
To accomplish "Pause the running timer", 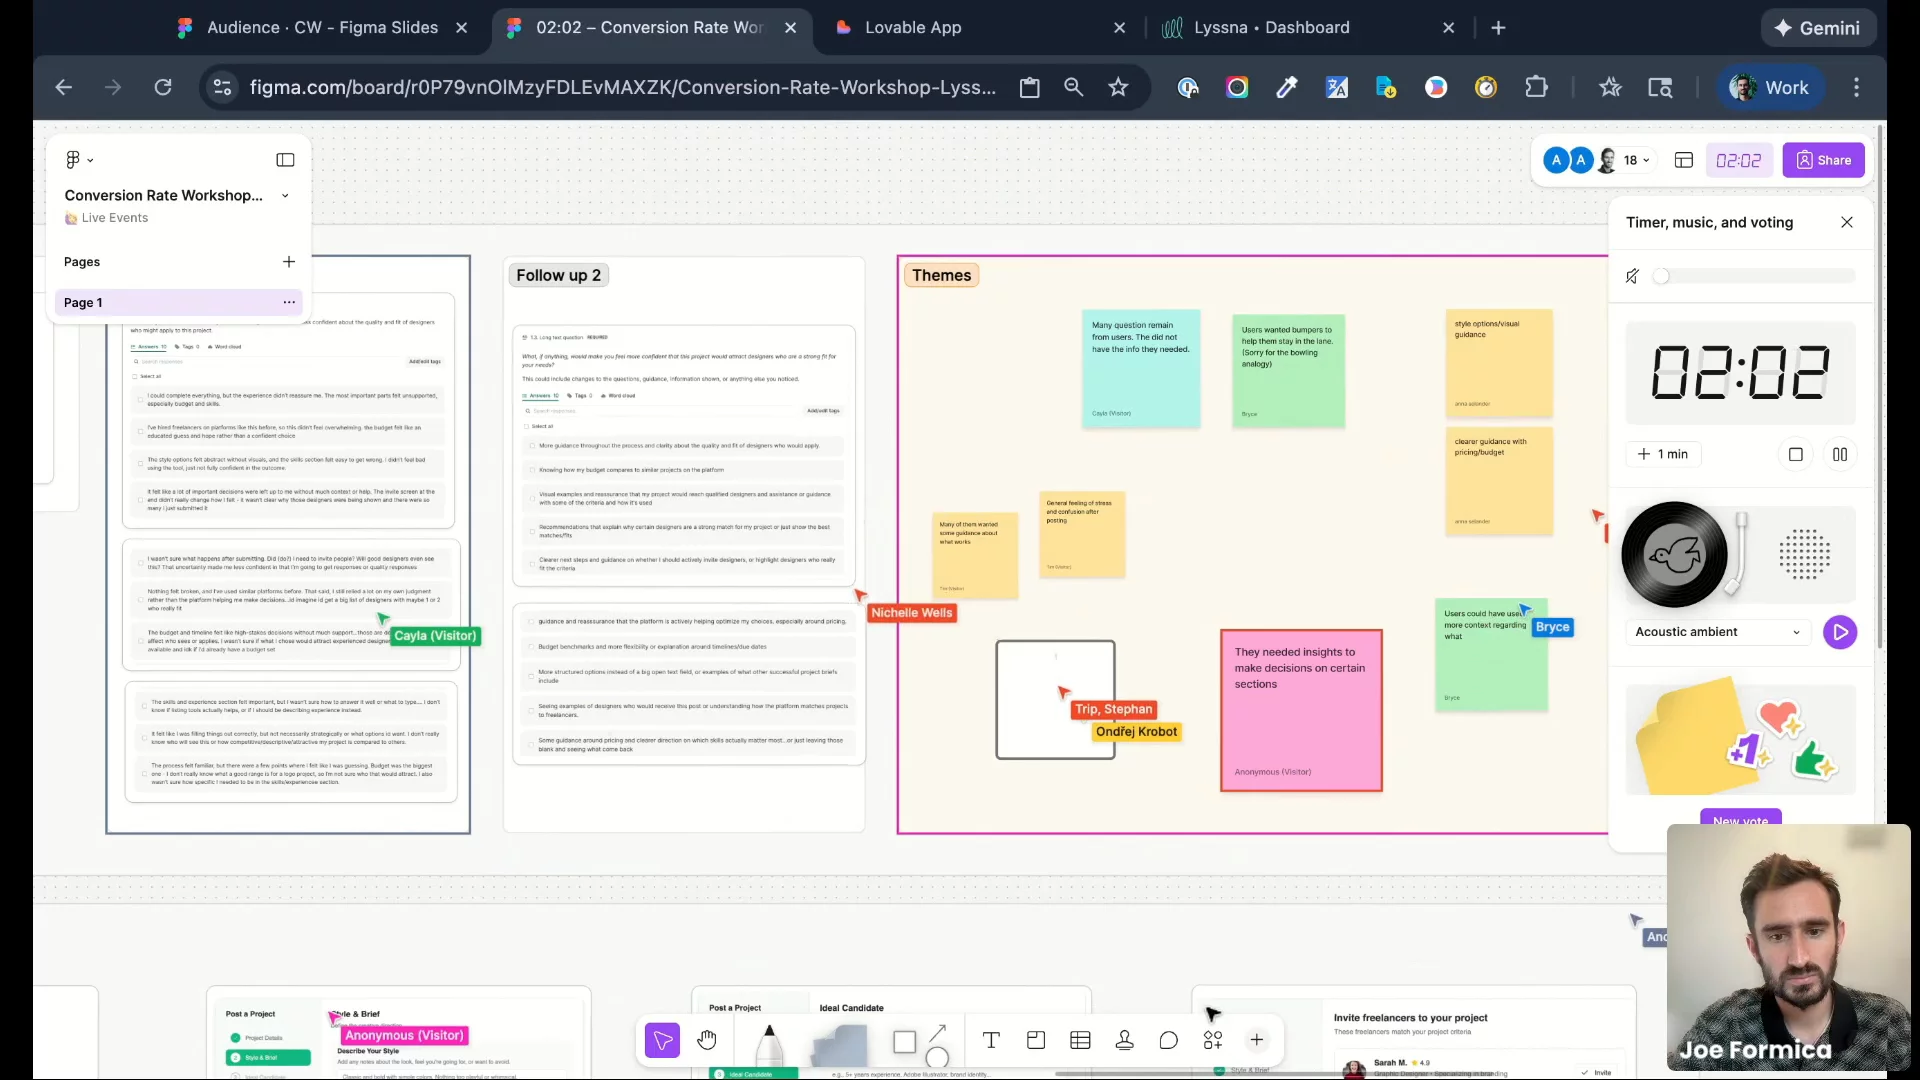I will [1840, 454].
